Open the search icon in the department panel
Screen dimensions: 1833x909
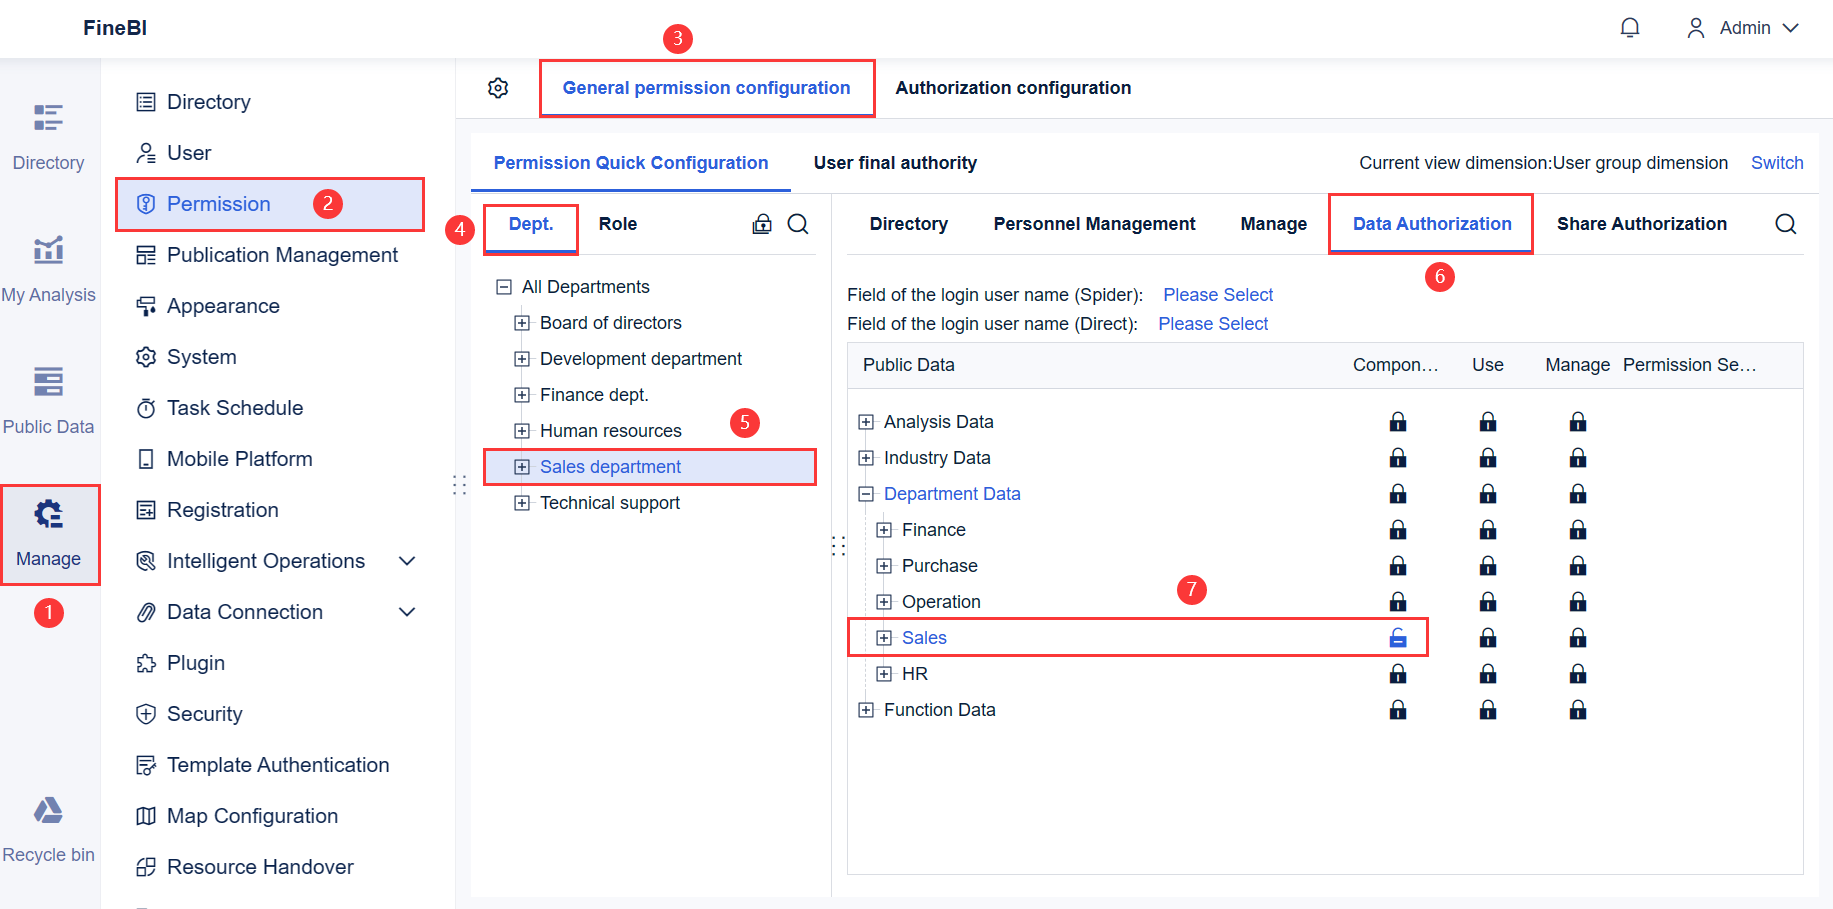point(797,224)
